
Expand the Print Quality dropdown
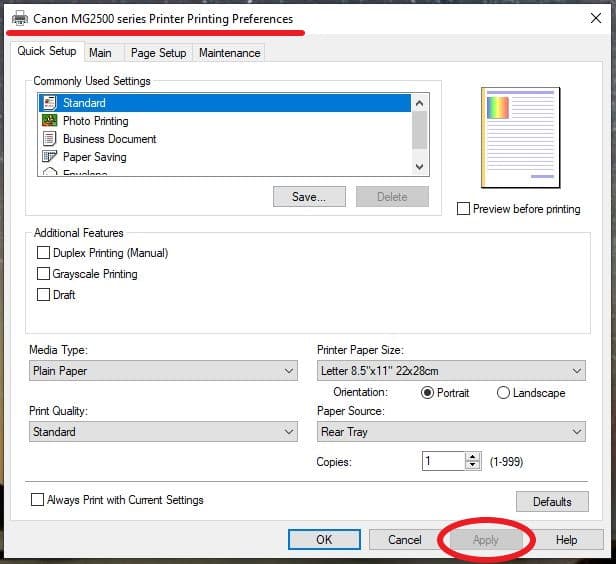pos(163,432)
